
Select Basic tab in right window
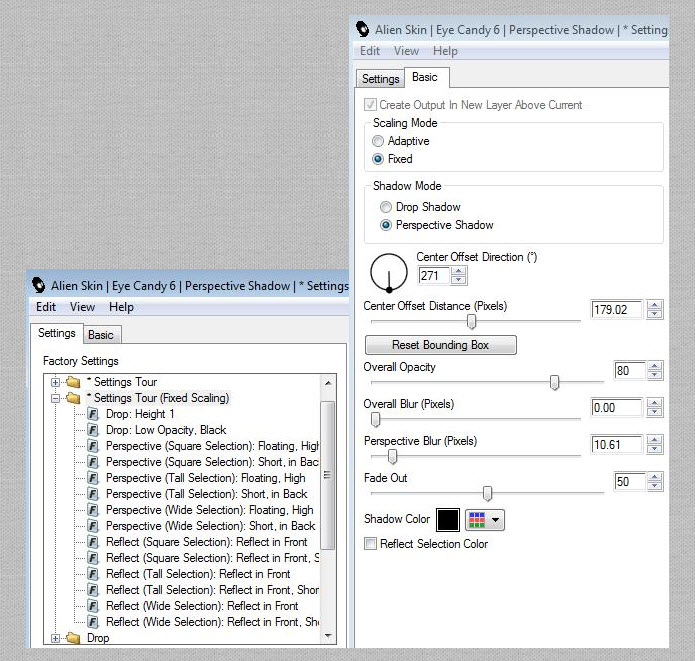point(425,77)
